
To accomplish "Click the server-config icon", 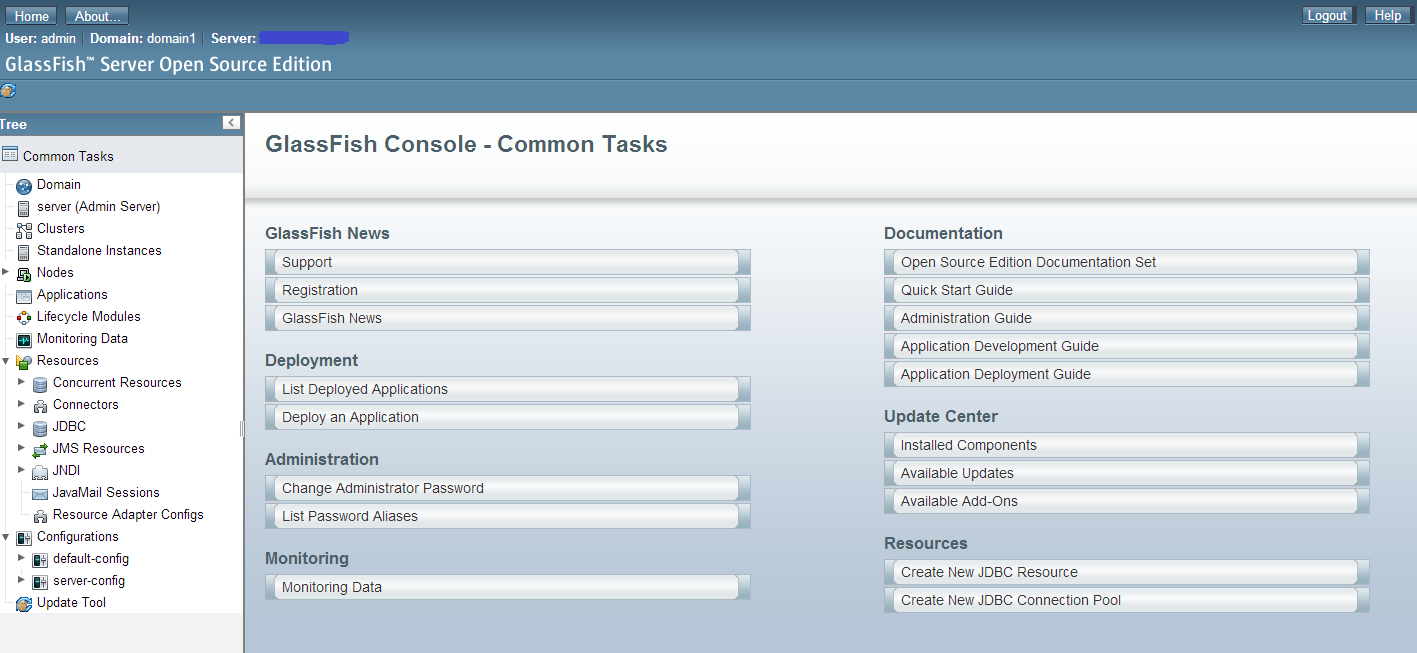I will coord(40,581).
